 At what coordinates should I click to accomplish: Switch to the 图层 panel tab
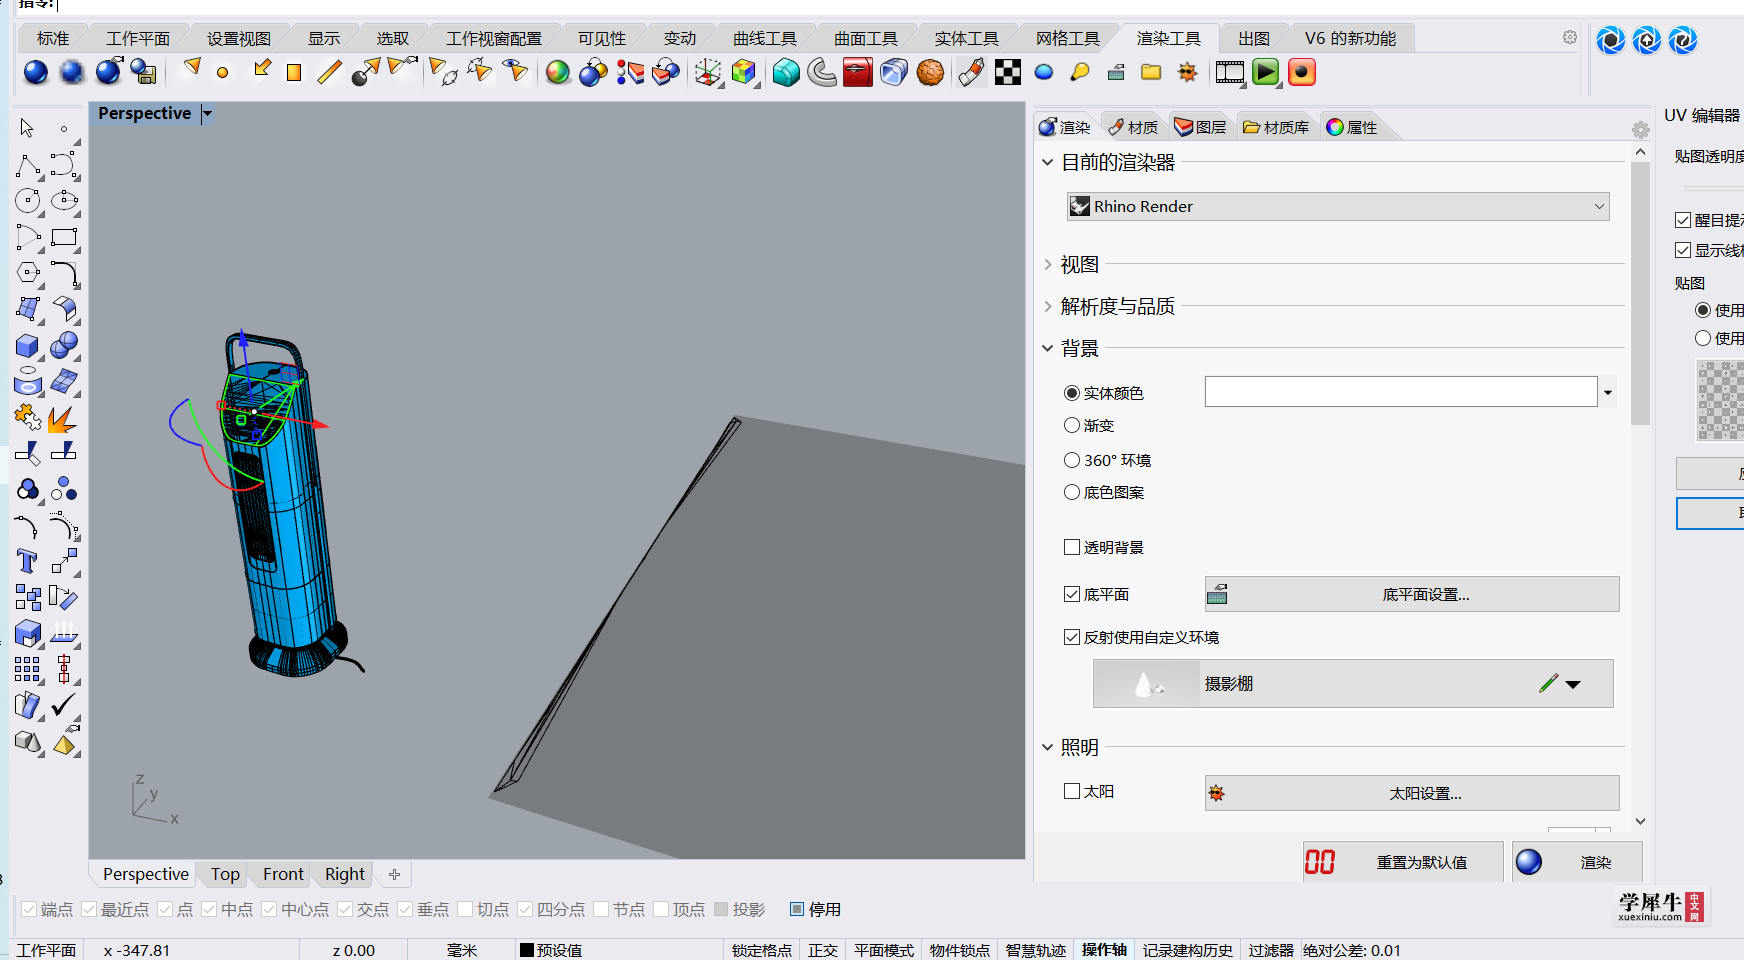(1200, 127)
